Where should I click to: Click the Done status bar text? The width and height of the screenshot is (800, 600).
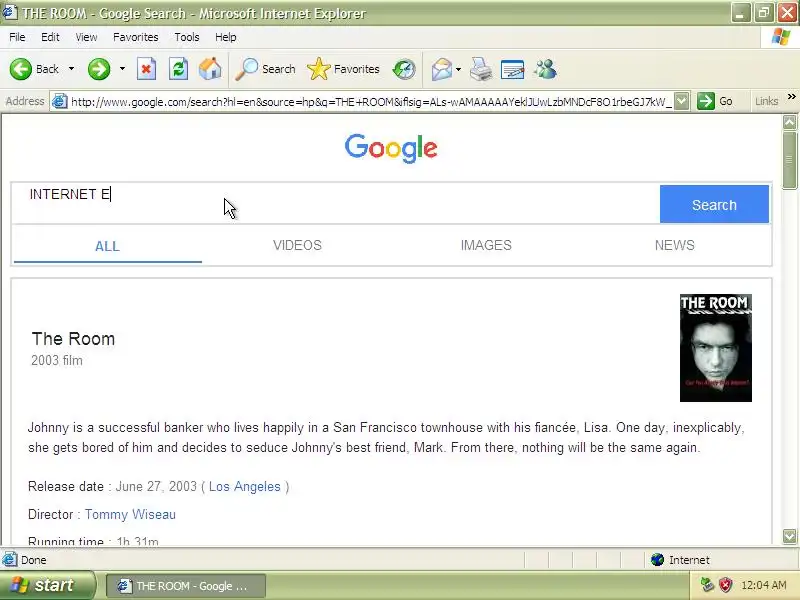pos(34,560)
